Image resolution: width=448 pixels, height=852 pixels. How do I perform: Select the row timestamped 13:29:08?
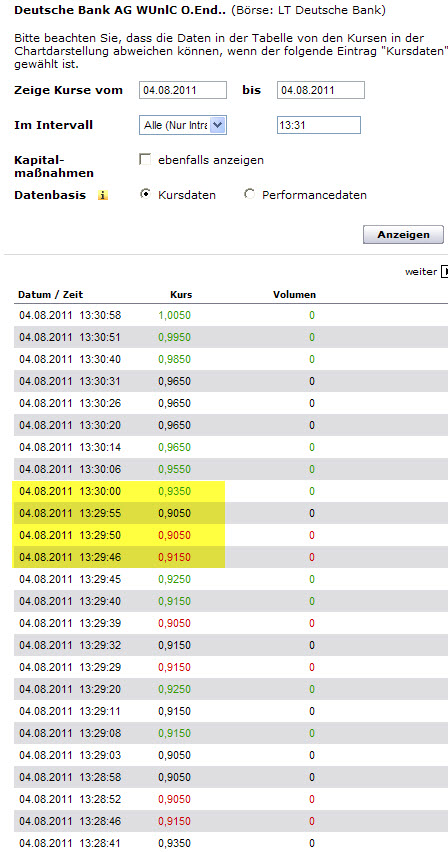(231, 734)
